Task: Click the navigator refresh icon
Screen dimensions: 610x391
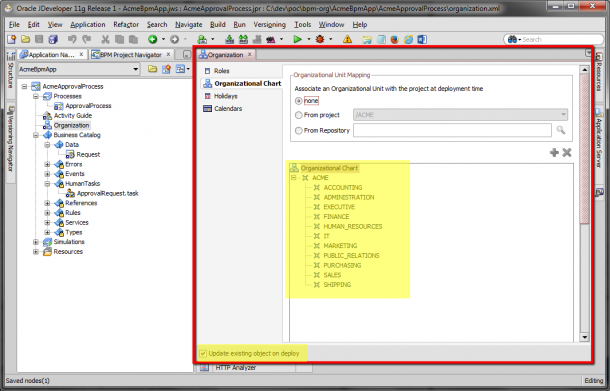Action: [x=167, y=69]
